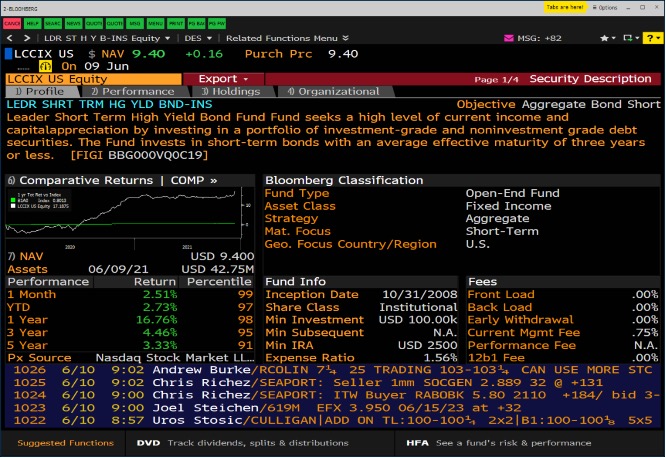Screen dimensions: 666x458
Task: Open the DES function dropdown
Action: point(198,38)
